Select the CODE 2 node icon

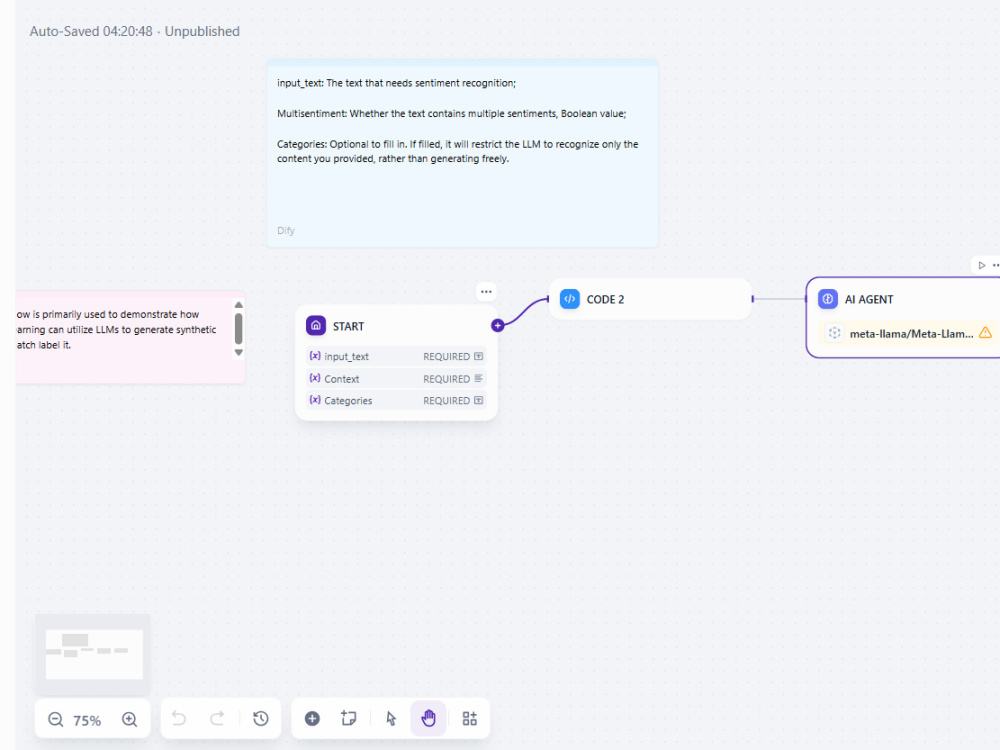pos(570,299)
